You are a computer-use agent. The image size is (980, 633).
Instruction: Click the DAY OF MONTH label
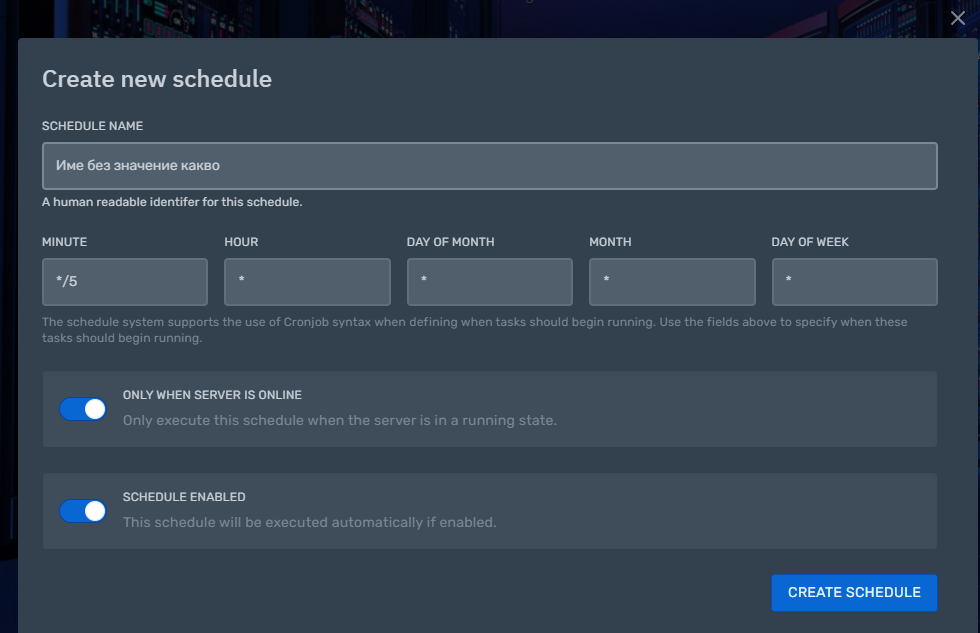(451, 242)
